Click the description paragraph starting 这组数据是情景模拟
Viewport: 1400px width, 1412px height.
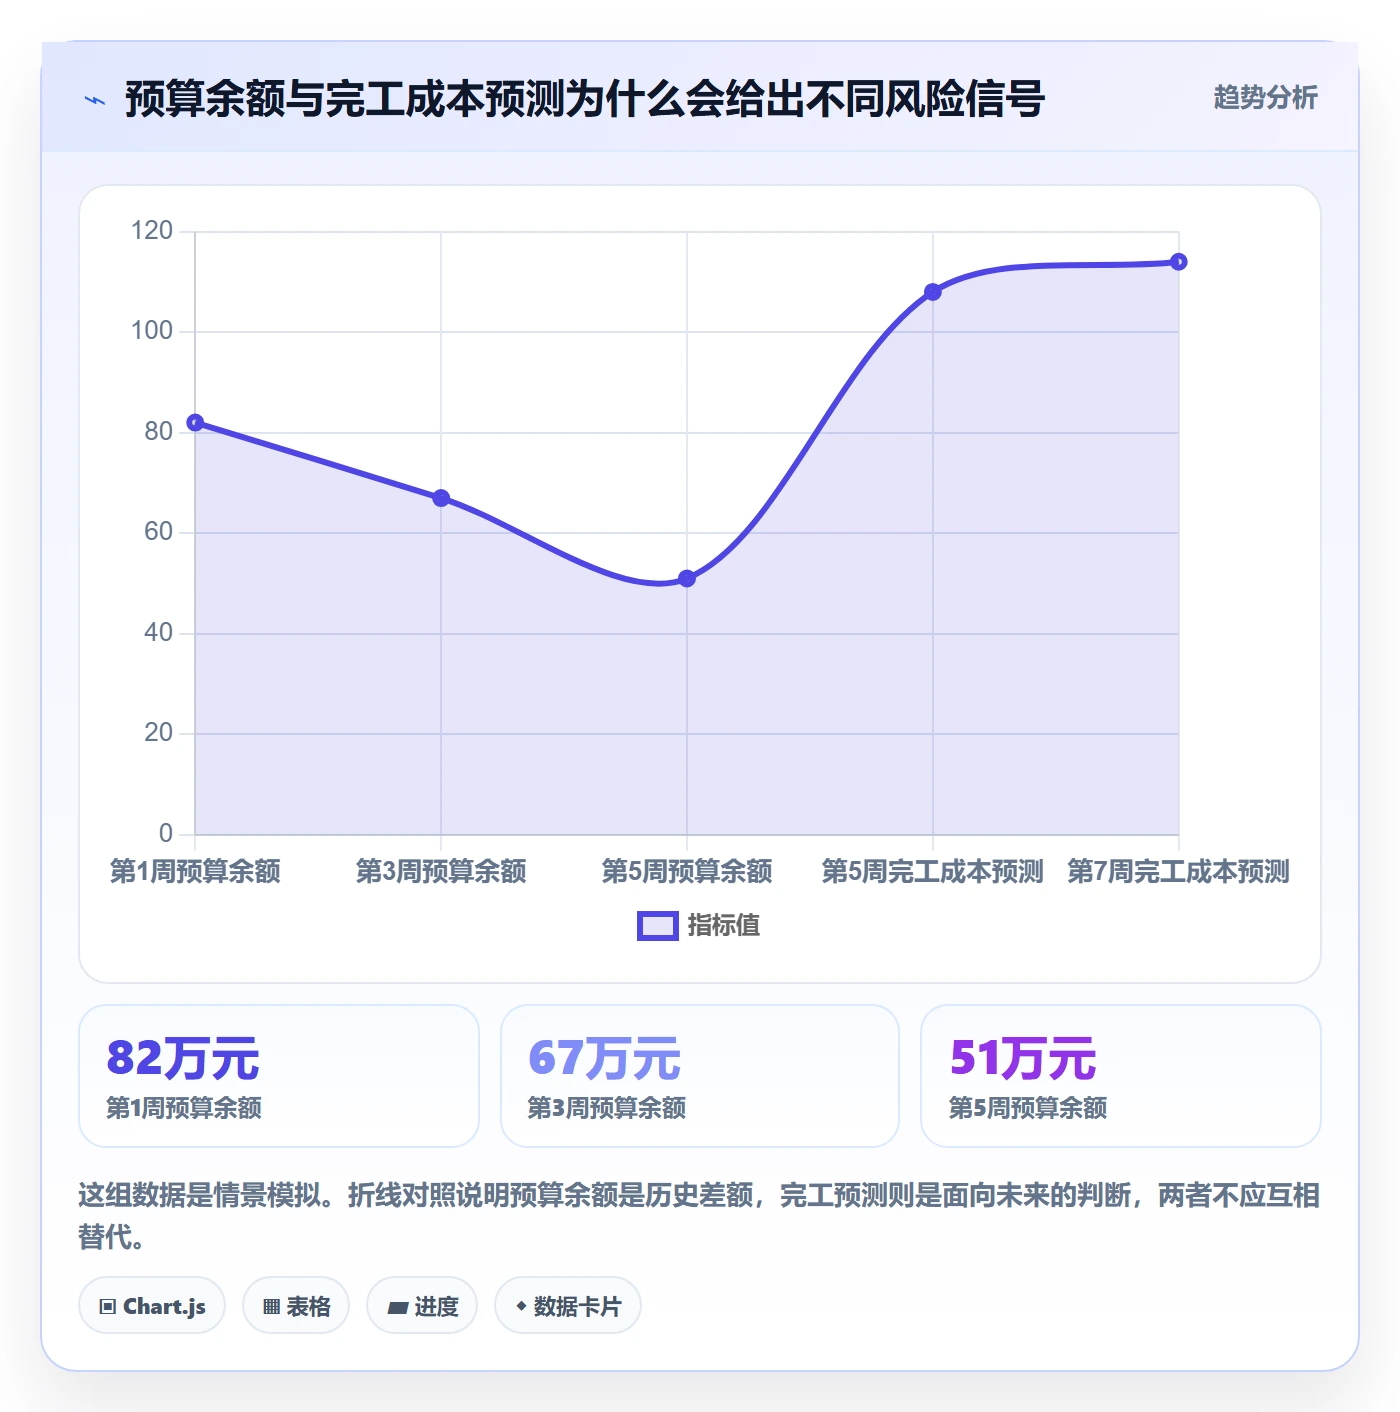pyautogui.click(x=699, y=1216)
